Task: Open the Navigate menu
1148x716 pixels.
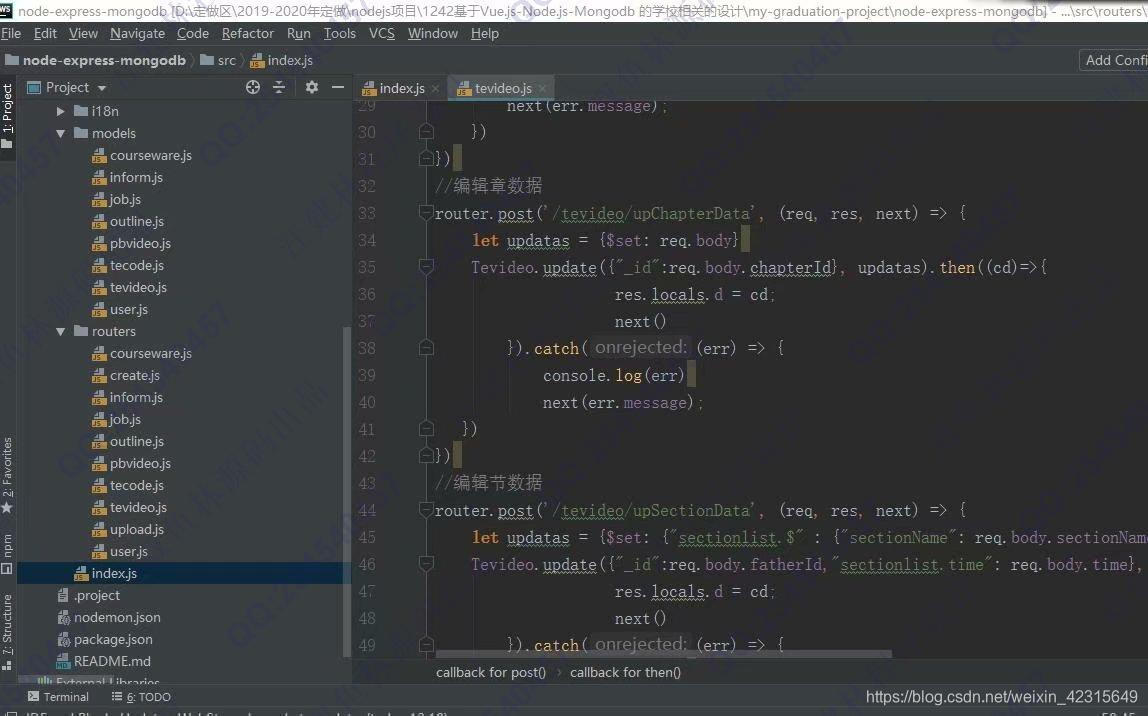Action: (138, 34)
